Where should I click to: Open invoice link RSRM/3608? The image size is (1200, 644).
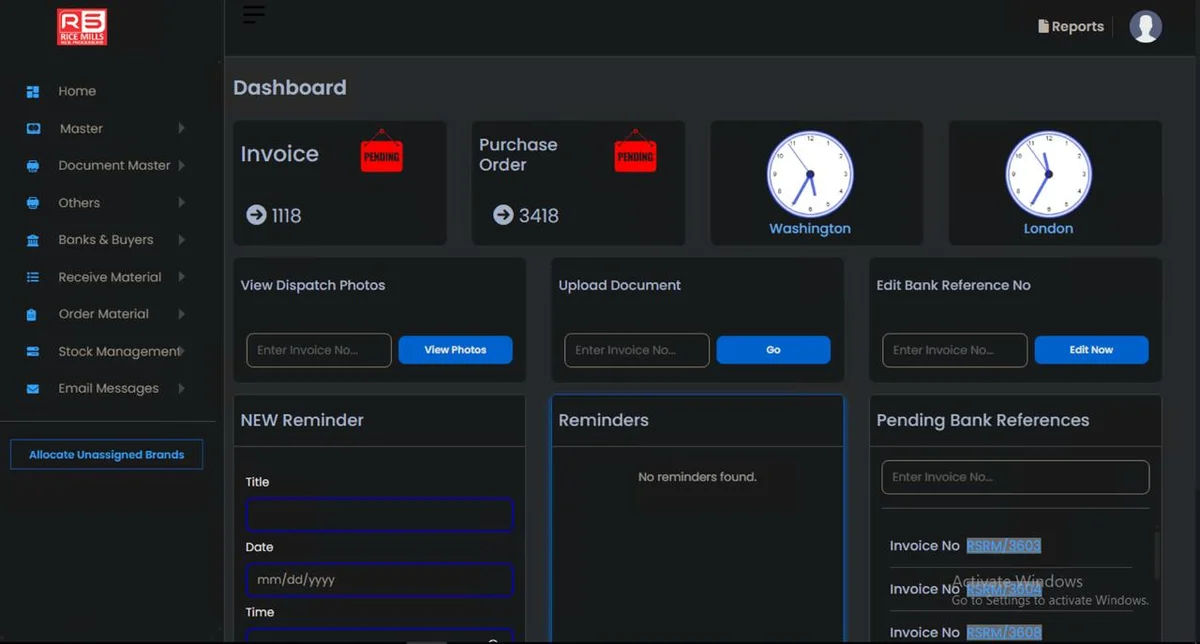point(1003,632)
